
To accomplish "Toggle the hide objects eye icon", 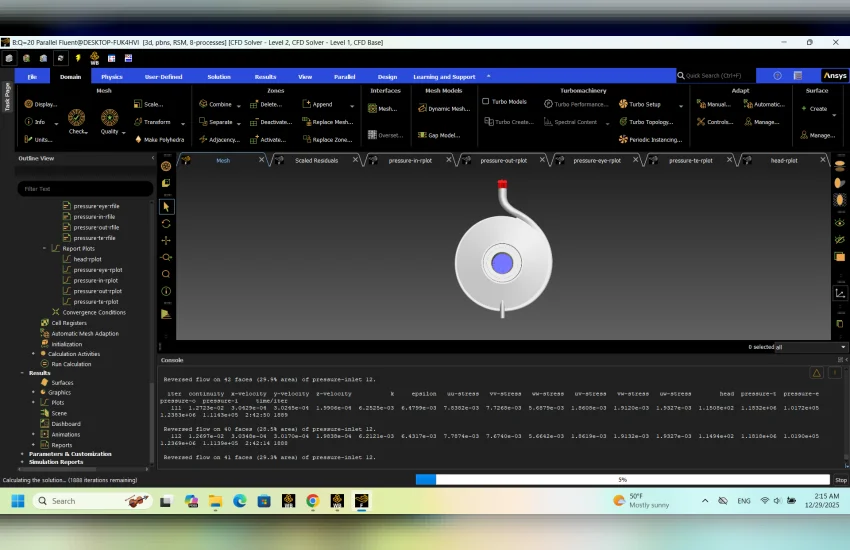I will click(840, 240).
